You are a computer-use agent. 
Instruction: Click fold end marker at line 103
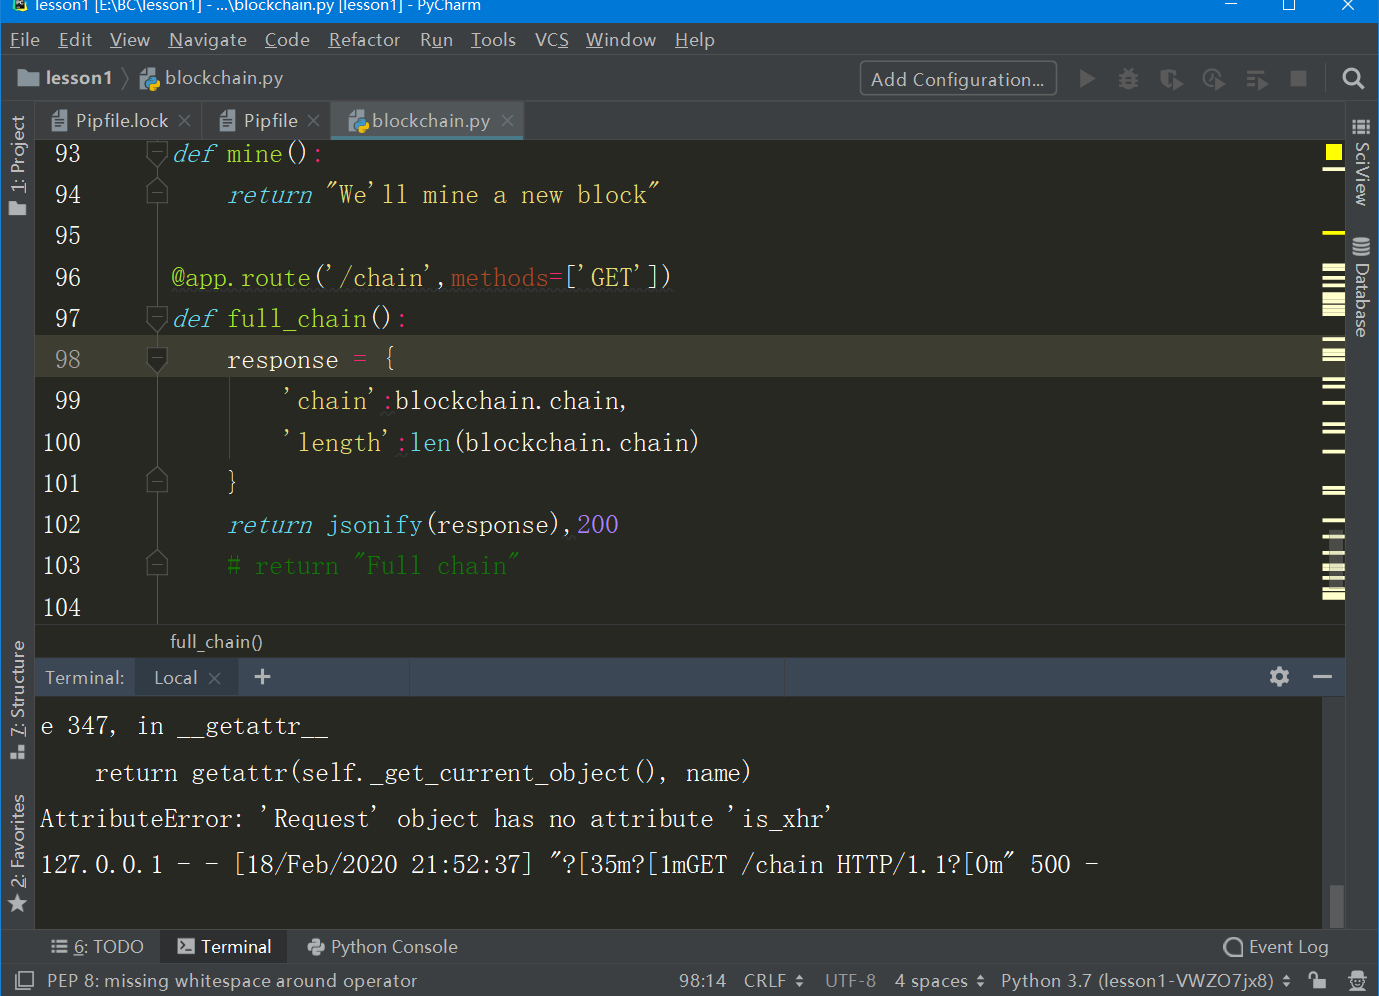pos(157,565)
